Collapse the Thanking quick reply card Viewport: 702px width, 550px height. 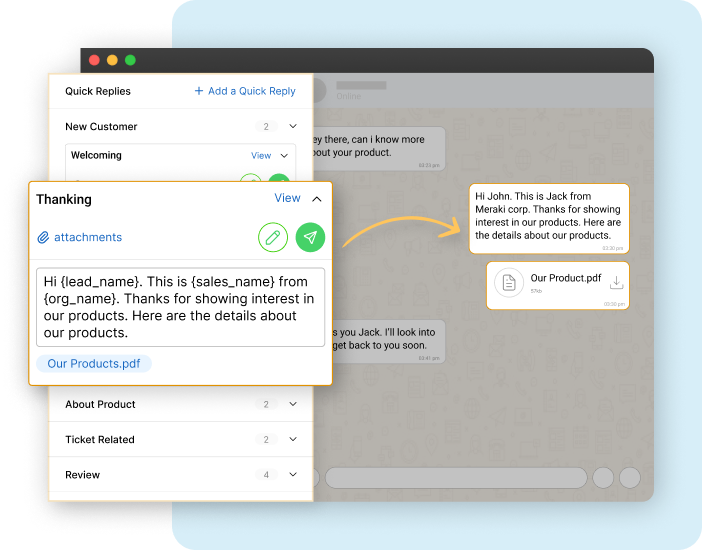point(316,199)
